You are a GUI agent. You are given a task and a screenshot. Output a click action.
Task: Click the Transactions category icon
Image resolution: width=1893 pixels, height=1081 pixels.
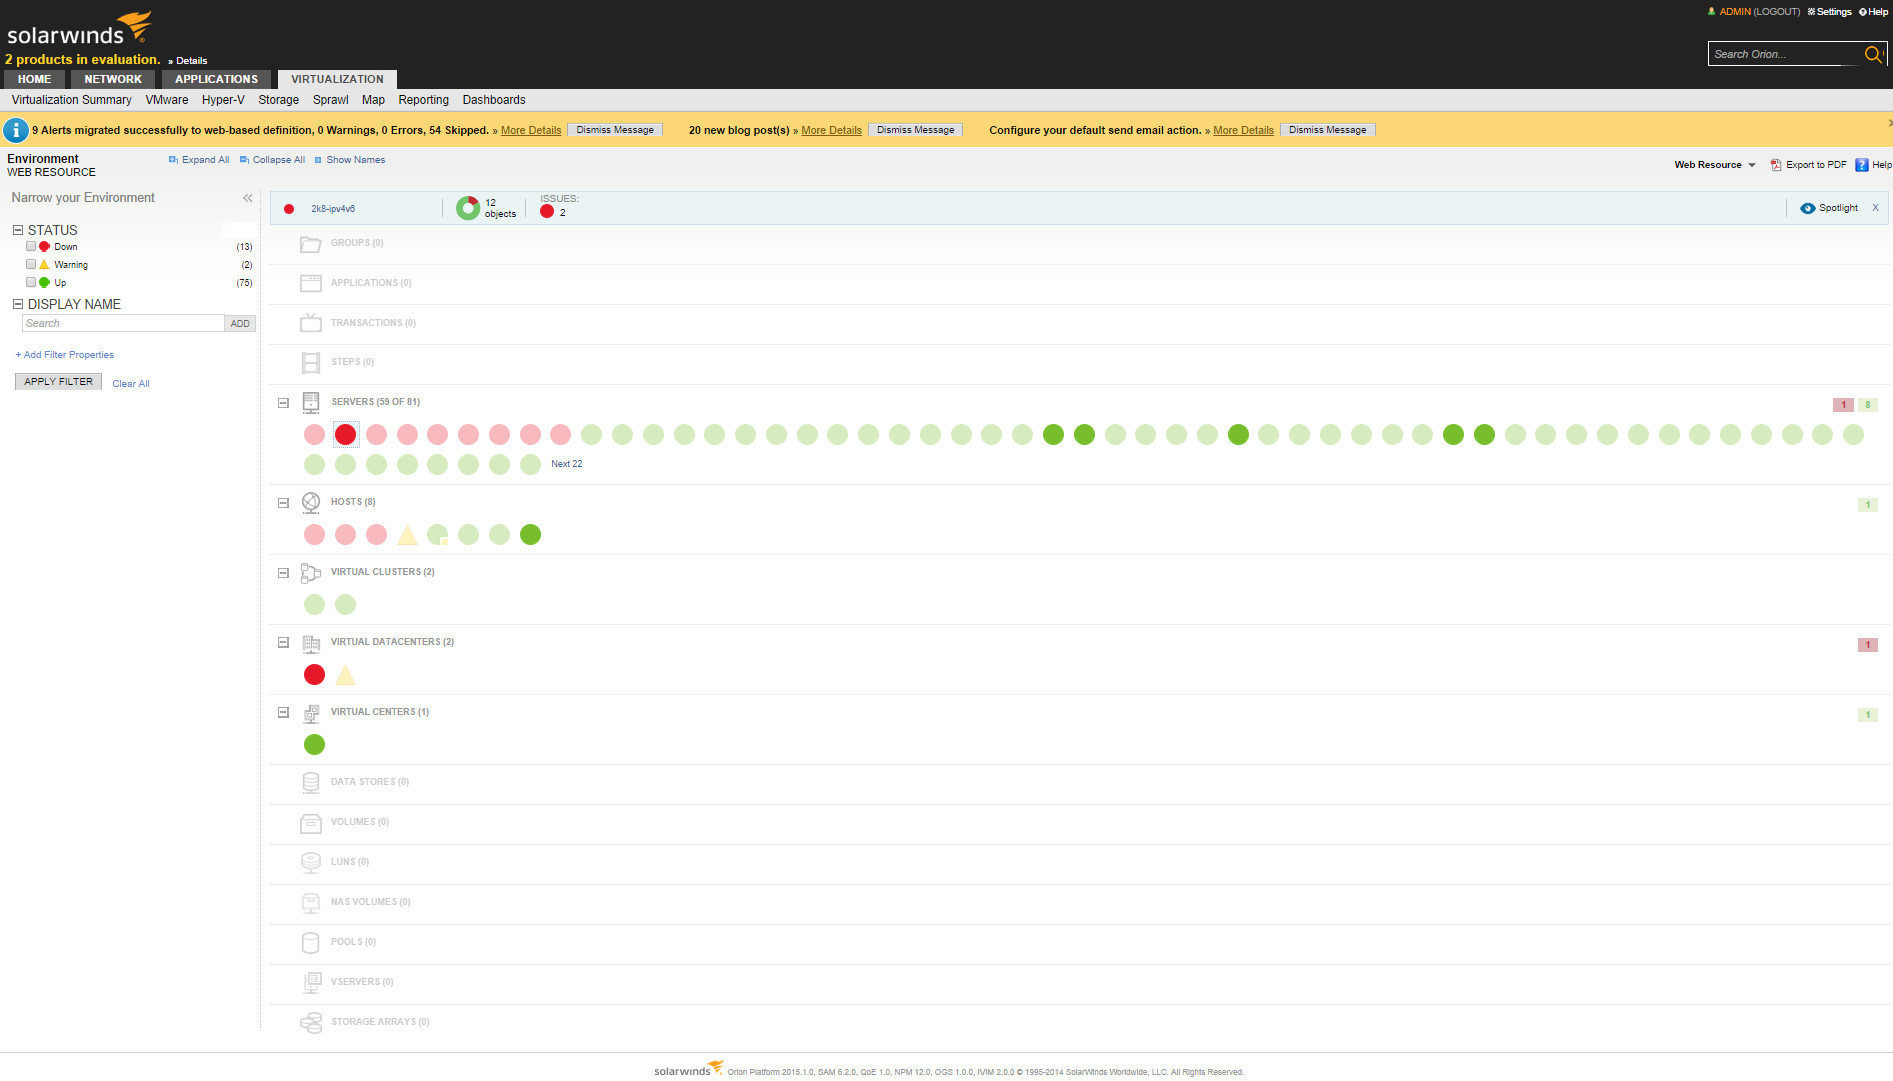point(311,323)
